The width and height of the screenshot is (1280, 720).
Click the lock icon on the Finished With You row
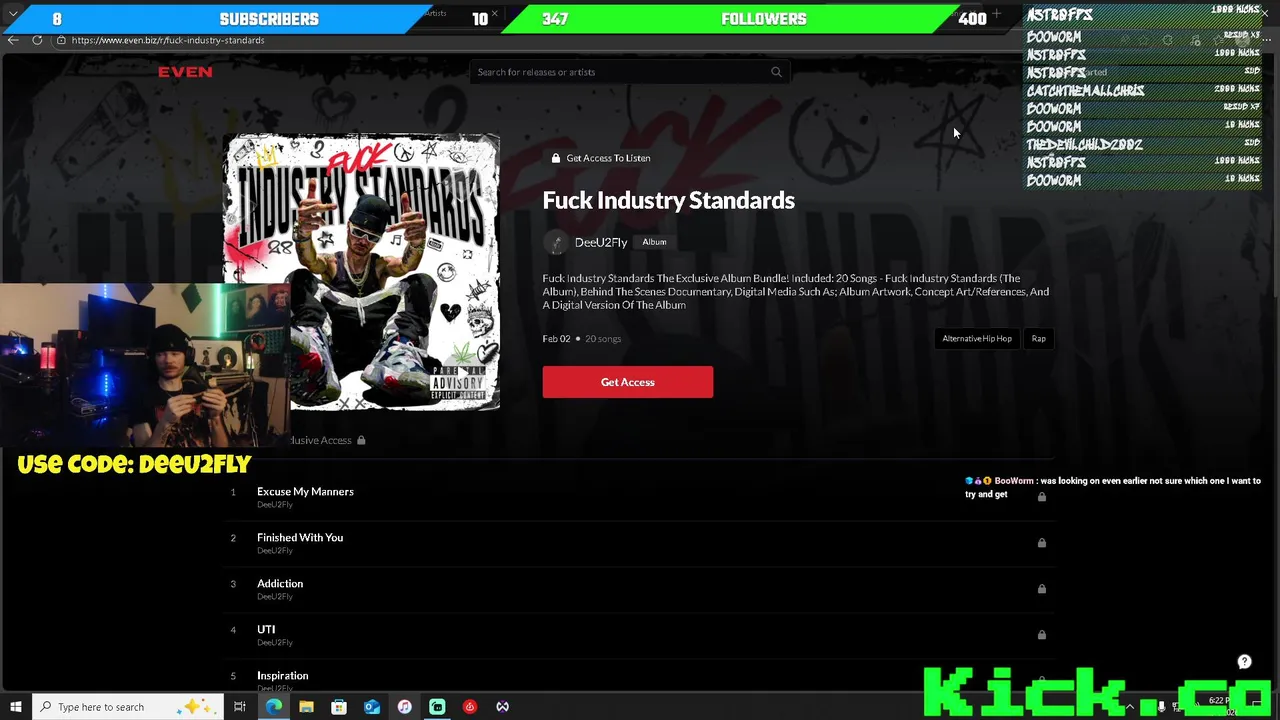pos(1042,543)
